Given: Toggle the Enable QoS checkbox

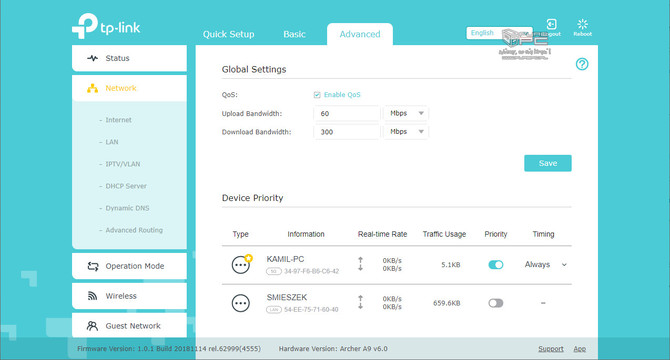Looking at the screenshot, I should point(317,95).
